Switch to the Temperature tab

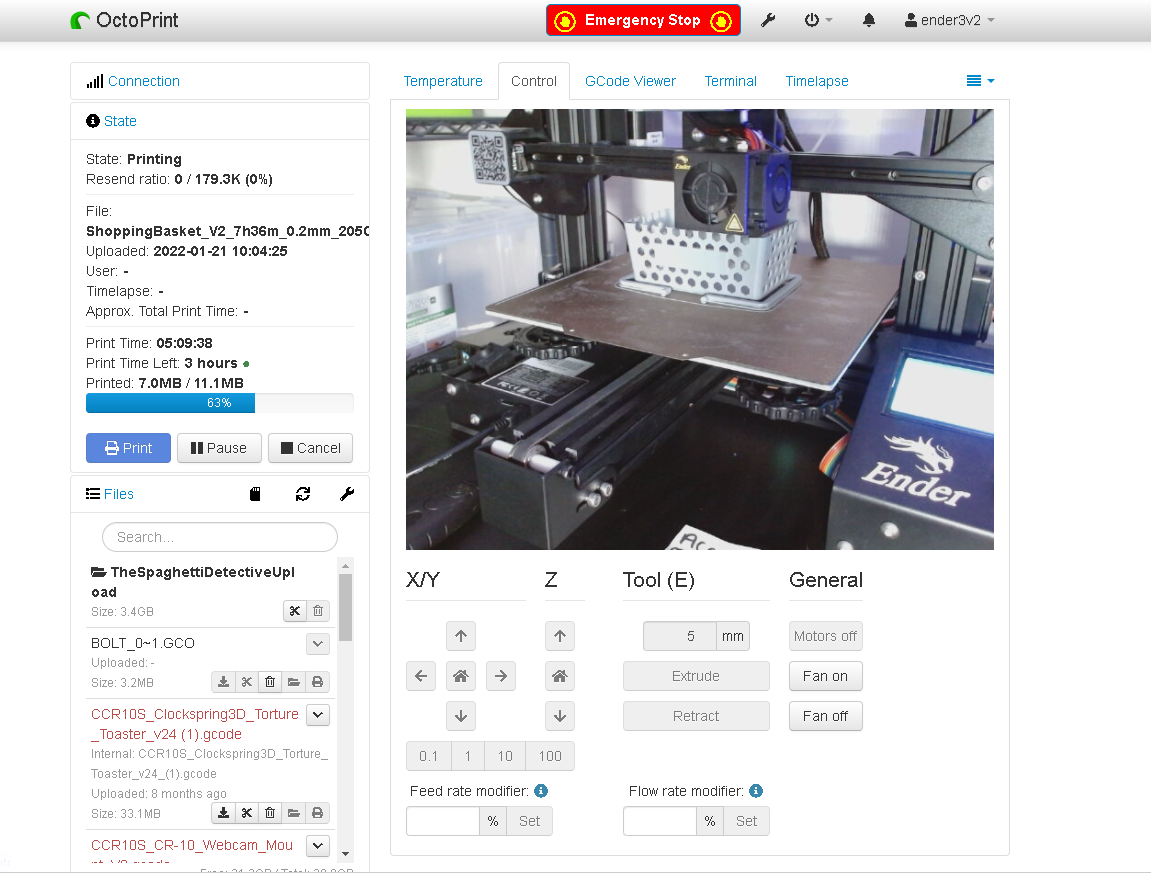click(443, 82)
